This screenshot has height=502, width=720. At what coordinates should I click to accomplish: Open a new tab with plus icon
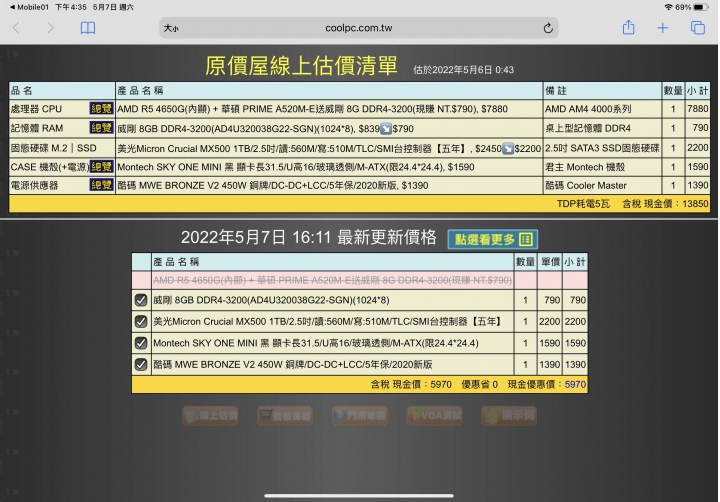[x=662, y=28]
